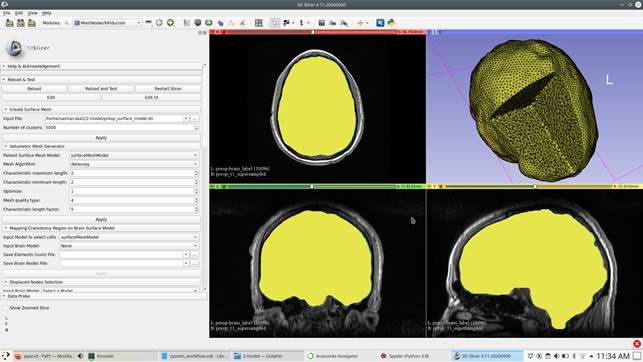
Task: Click the module search magnifier icon
Action: click(x=66, y=23)
